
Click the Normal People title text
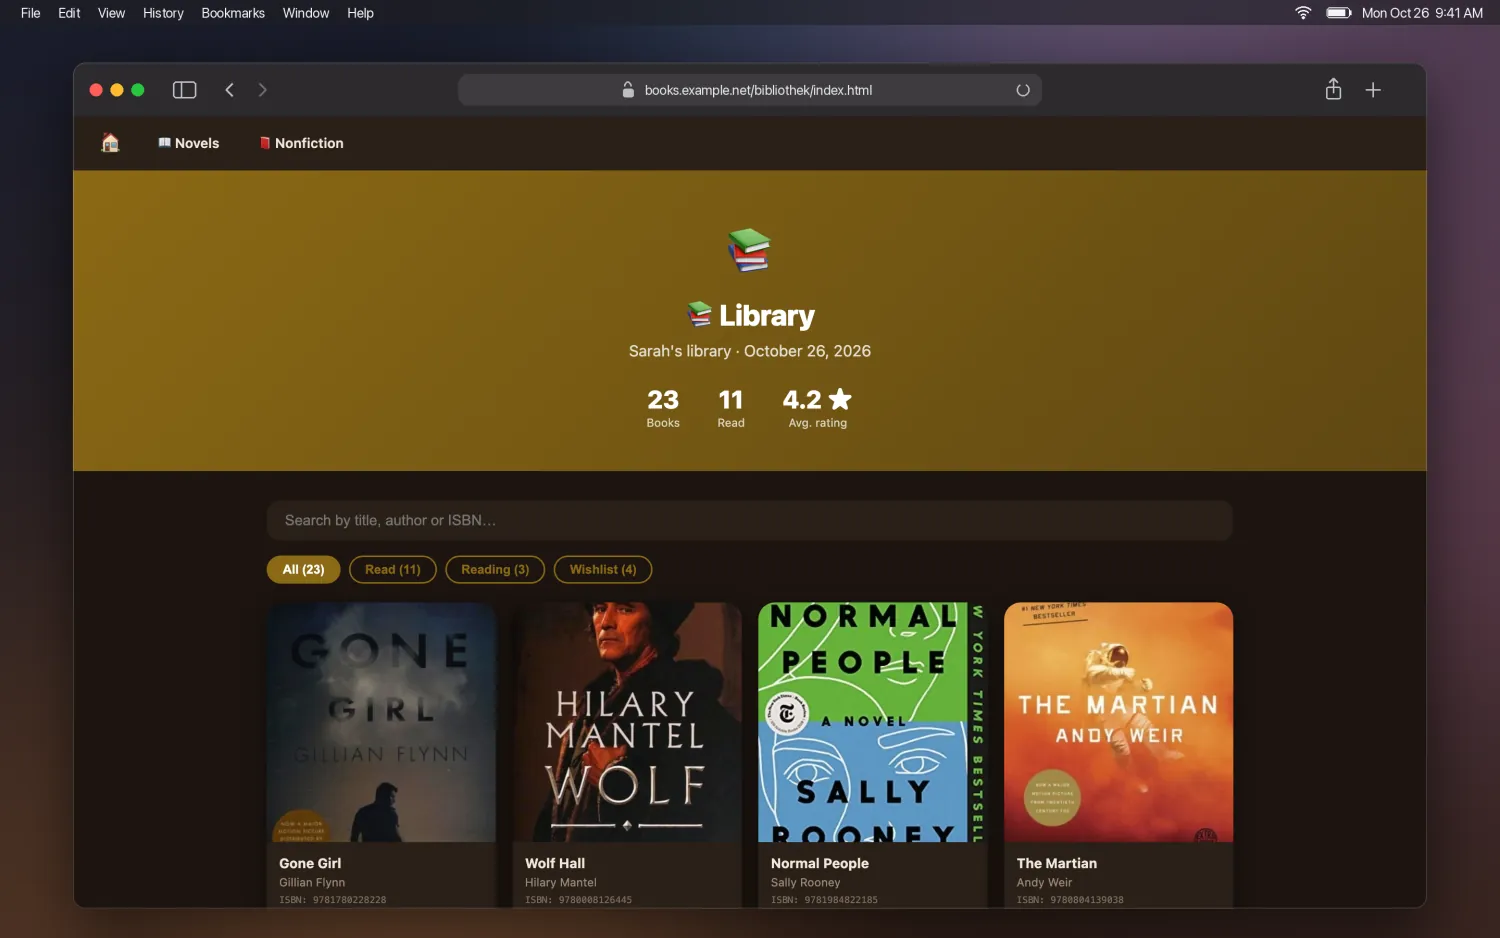pyautogui.click(x=820, y=863)
